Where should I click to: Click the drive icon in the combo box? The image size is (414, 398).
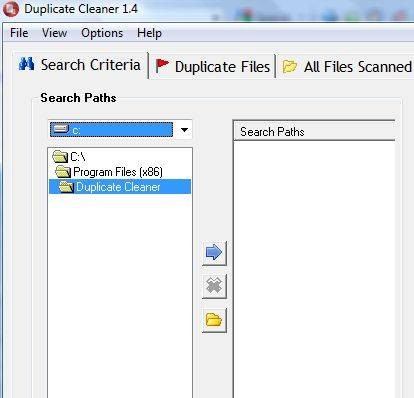(x=61, y=129)
